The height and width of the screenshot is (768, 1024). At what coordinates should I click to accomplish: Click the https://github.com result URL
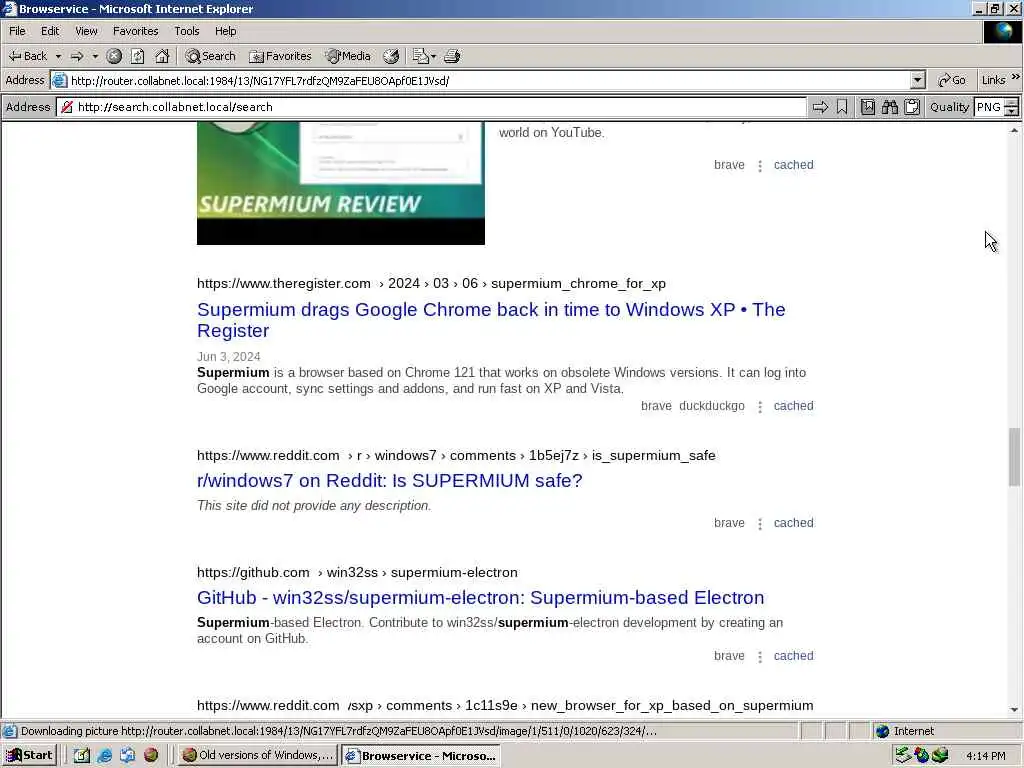pyautogui.click(x=253, y=572)
